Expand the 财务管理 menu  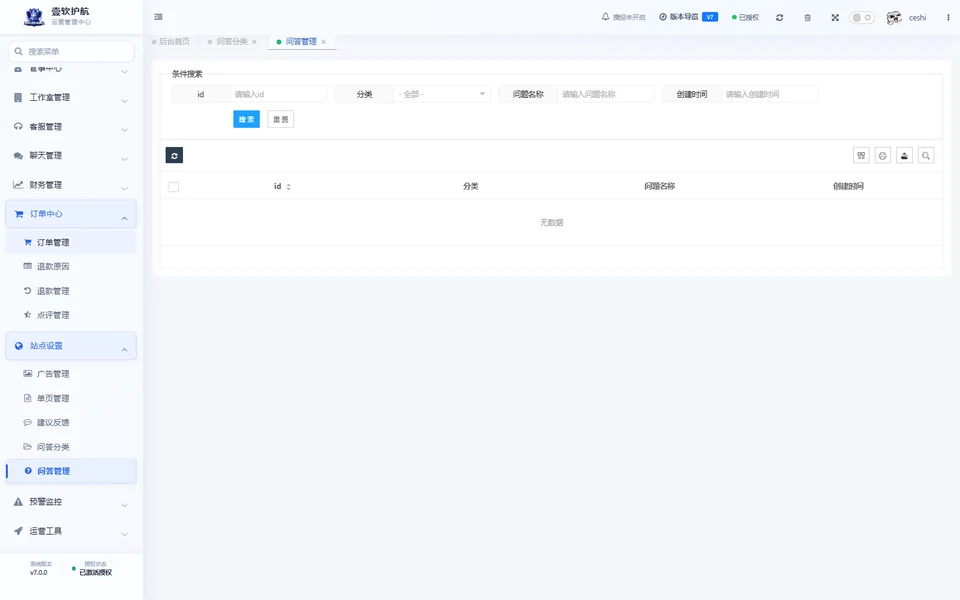tap(71, 185)
